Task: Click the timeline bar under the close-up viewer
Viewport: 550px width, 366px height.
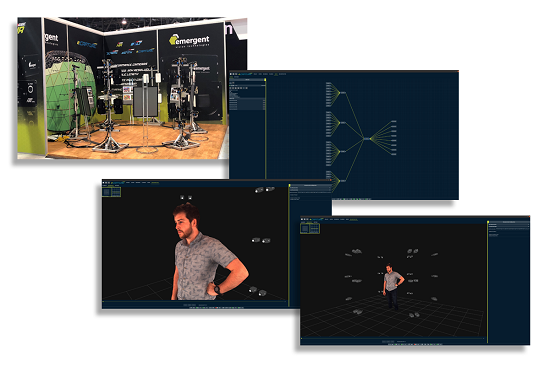Action: pos(195,301)
